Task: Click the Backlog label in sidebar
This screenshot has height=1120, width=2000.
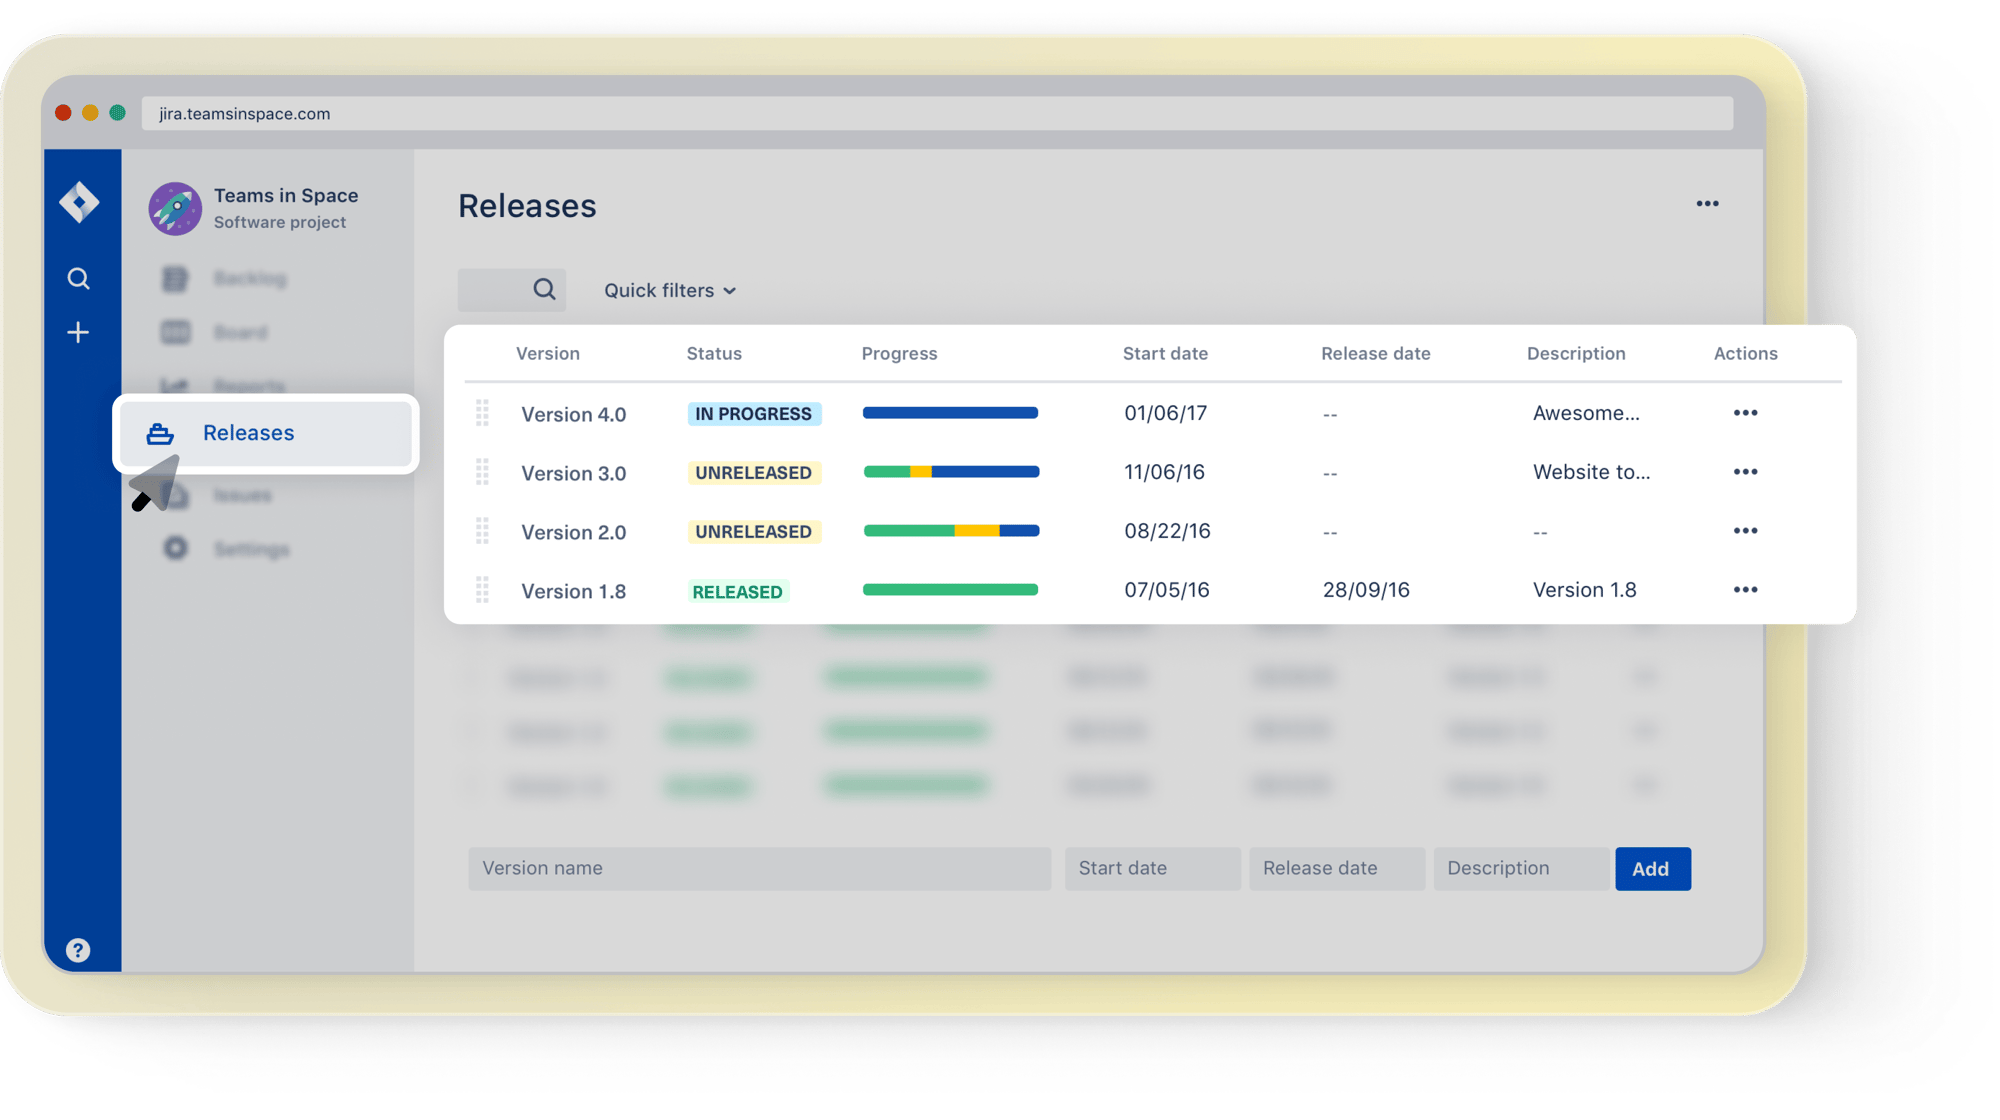Action: pyautogui.click(x=250, y=278)
